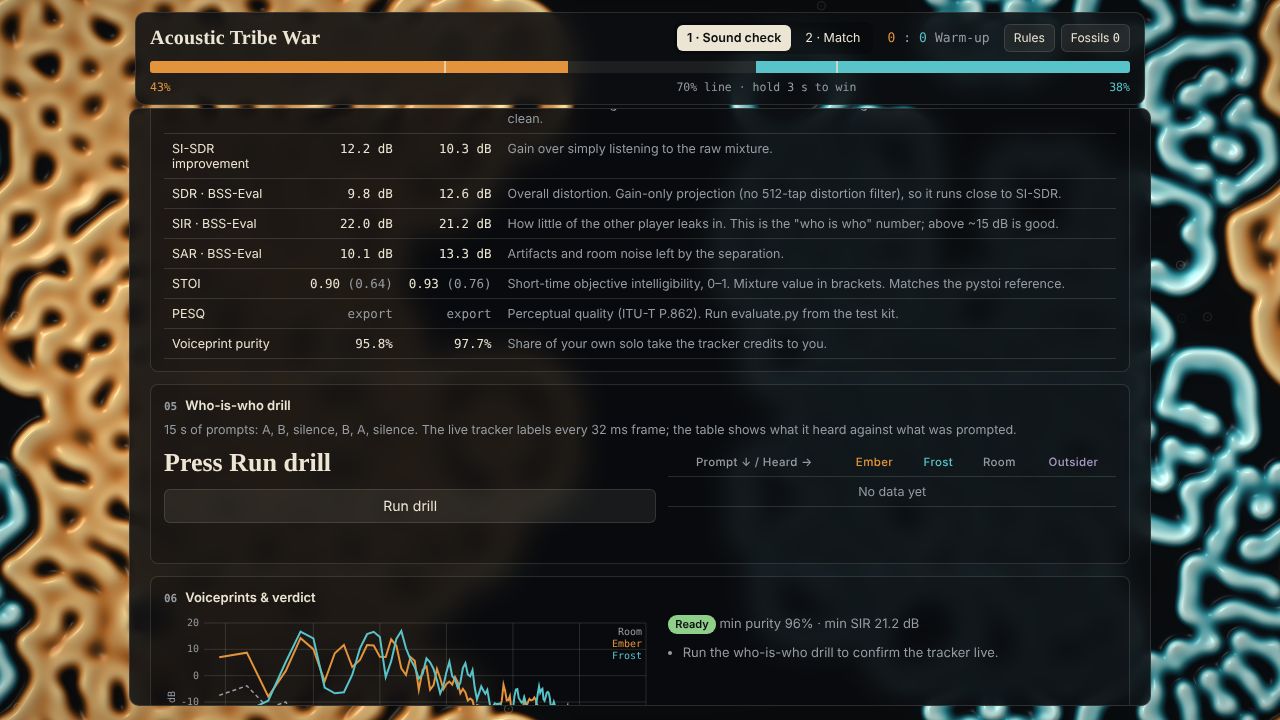Screen dimensions: 1280x720
Task: Click the 'min purity 96% · min SIR 21.2 dB' verdict
Action: click(x=819, y=624)
